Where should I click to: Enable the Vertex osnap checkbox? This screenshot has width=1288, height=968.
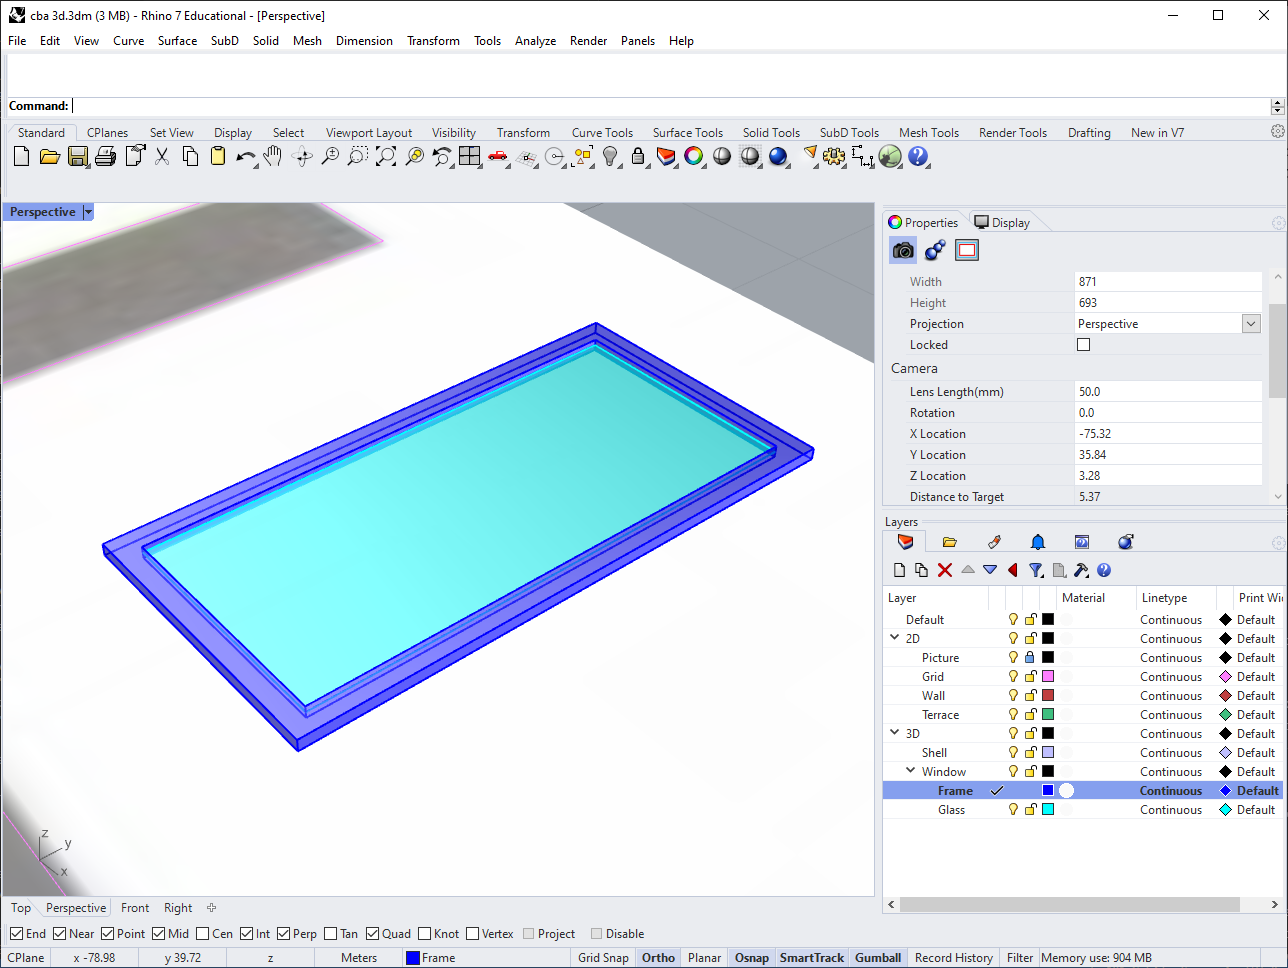click(x=473, y=934)
